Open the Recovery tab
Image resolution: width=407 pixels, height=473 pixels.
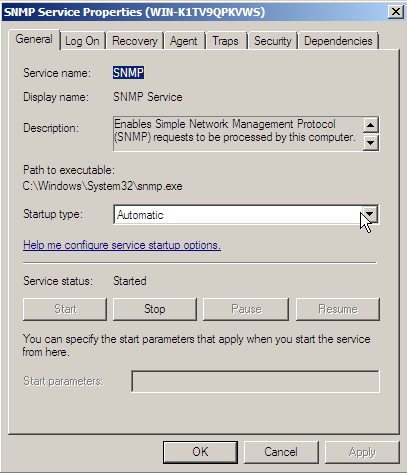[x=135, y=41]
